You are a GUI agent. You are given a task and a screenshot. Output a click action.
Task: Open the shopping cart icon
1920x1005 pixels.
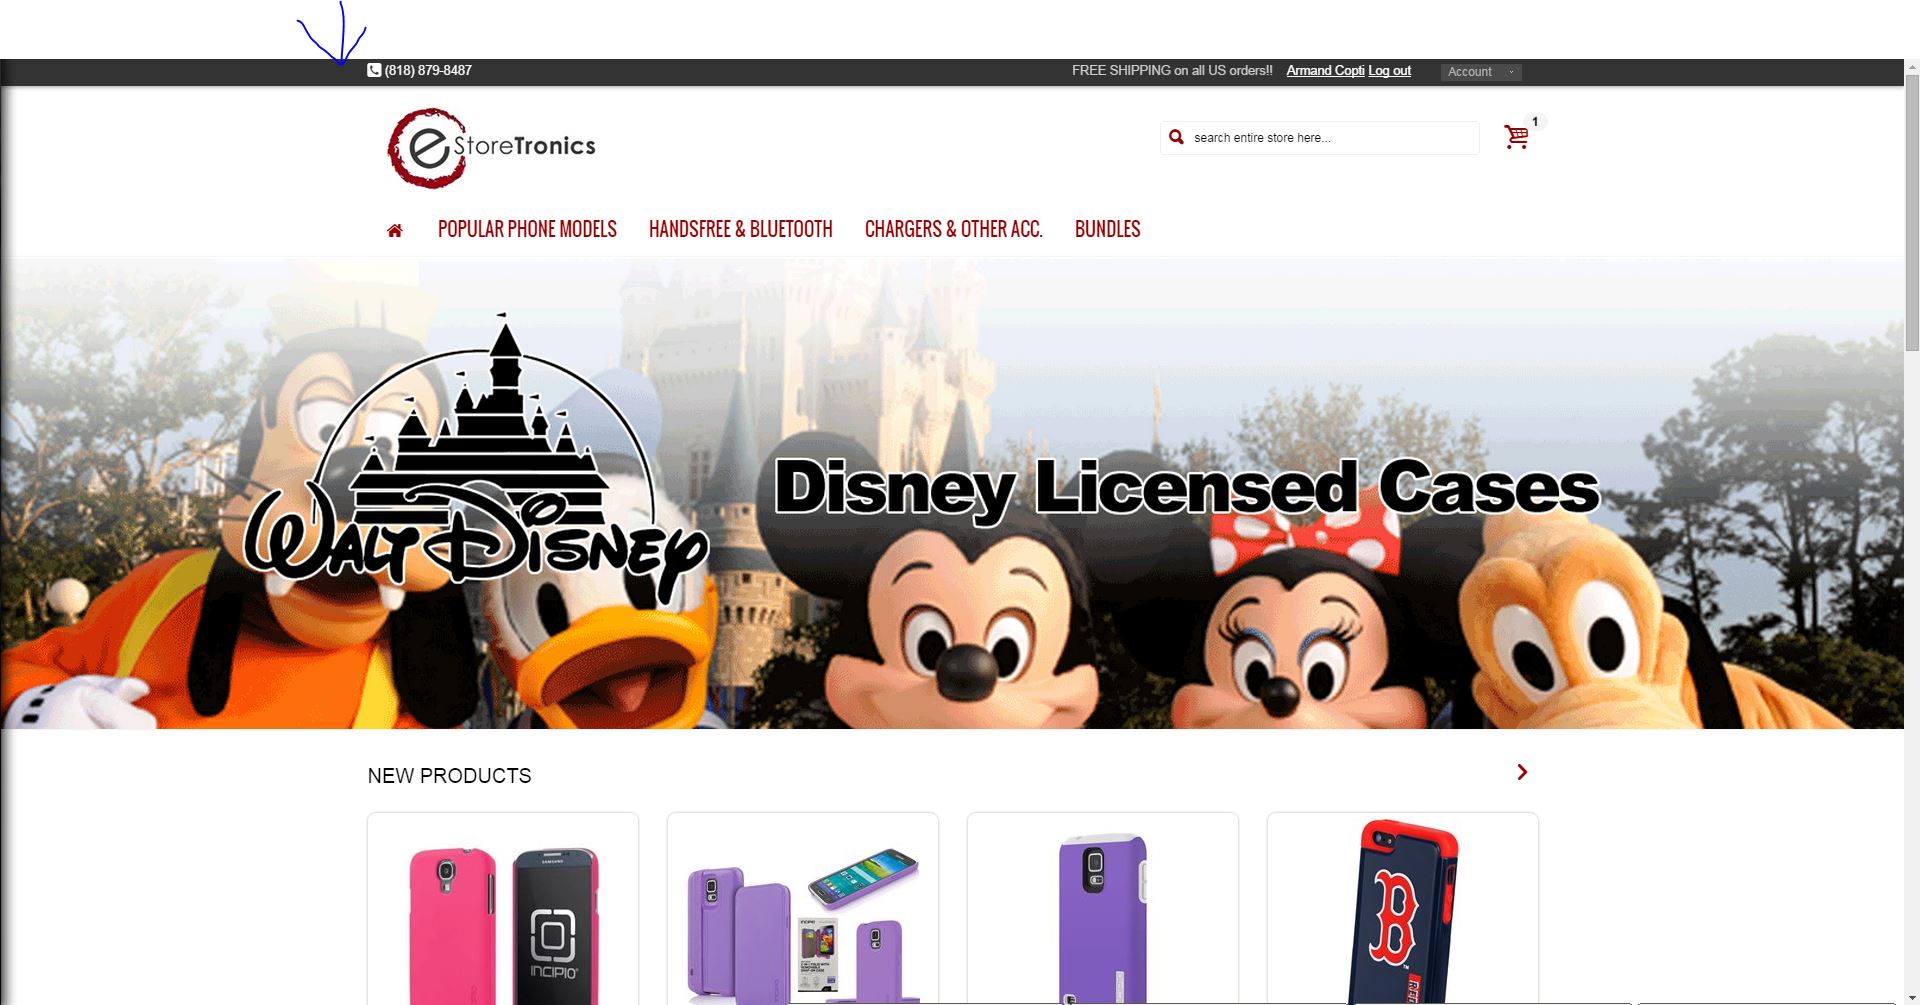[x=1516, y=137]
